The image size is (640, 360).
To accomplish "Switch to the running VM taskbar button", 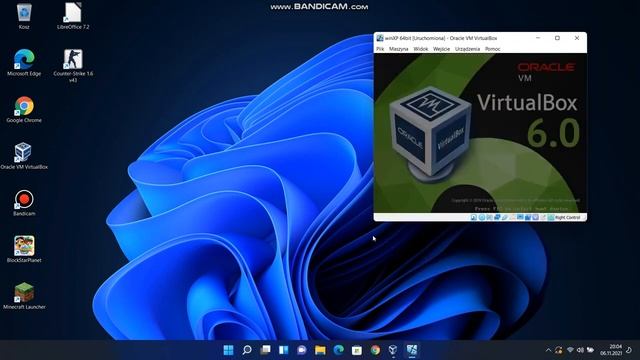I will [412, 350].
